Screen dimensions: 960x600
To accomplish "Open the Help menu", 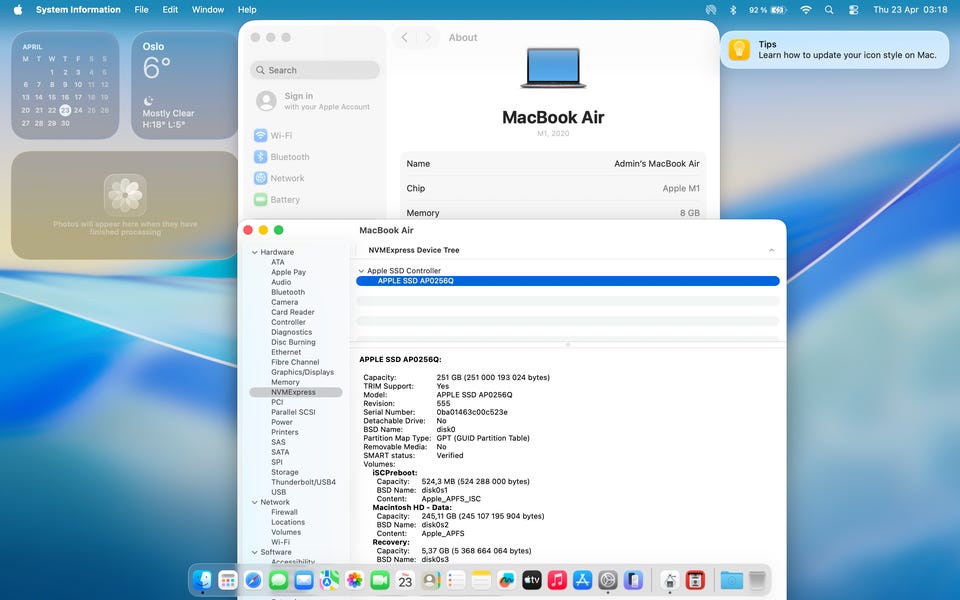I will click(x=247, y=10).
